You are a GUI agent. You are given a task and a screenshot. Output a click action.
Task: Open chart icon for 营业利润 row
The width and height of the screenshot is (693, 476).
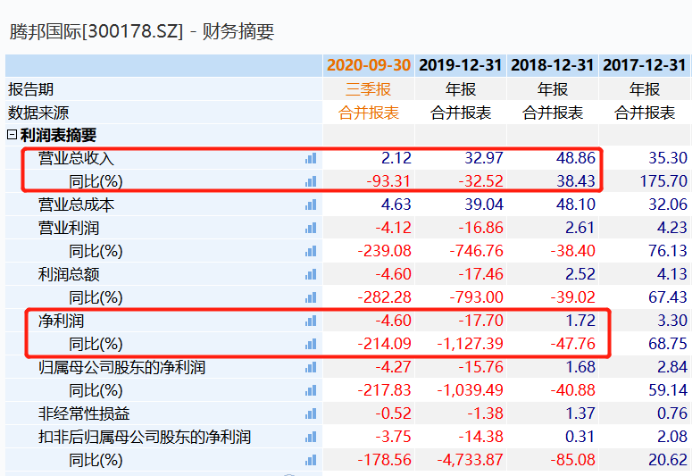[311, 228]
